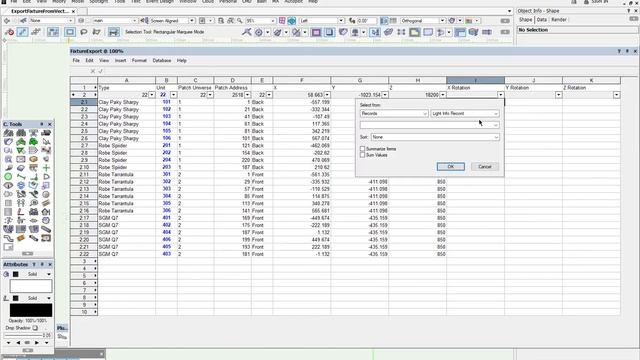This screenshot has width=640, height=360.
Task: Click Unrestricted Interactive Scaling mode icon
Action: point(36,32)
